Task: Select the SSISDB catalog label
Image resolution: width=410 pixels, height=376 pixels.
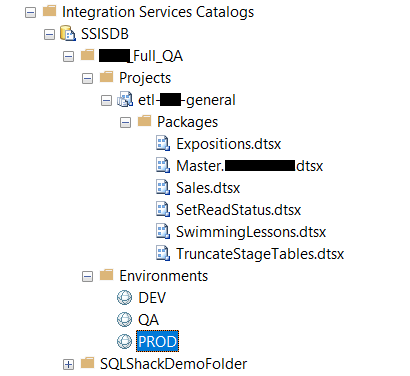Action: click(105, 34)
